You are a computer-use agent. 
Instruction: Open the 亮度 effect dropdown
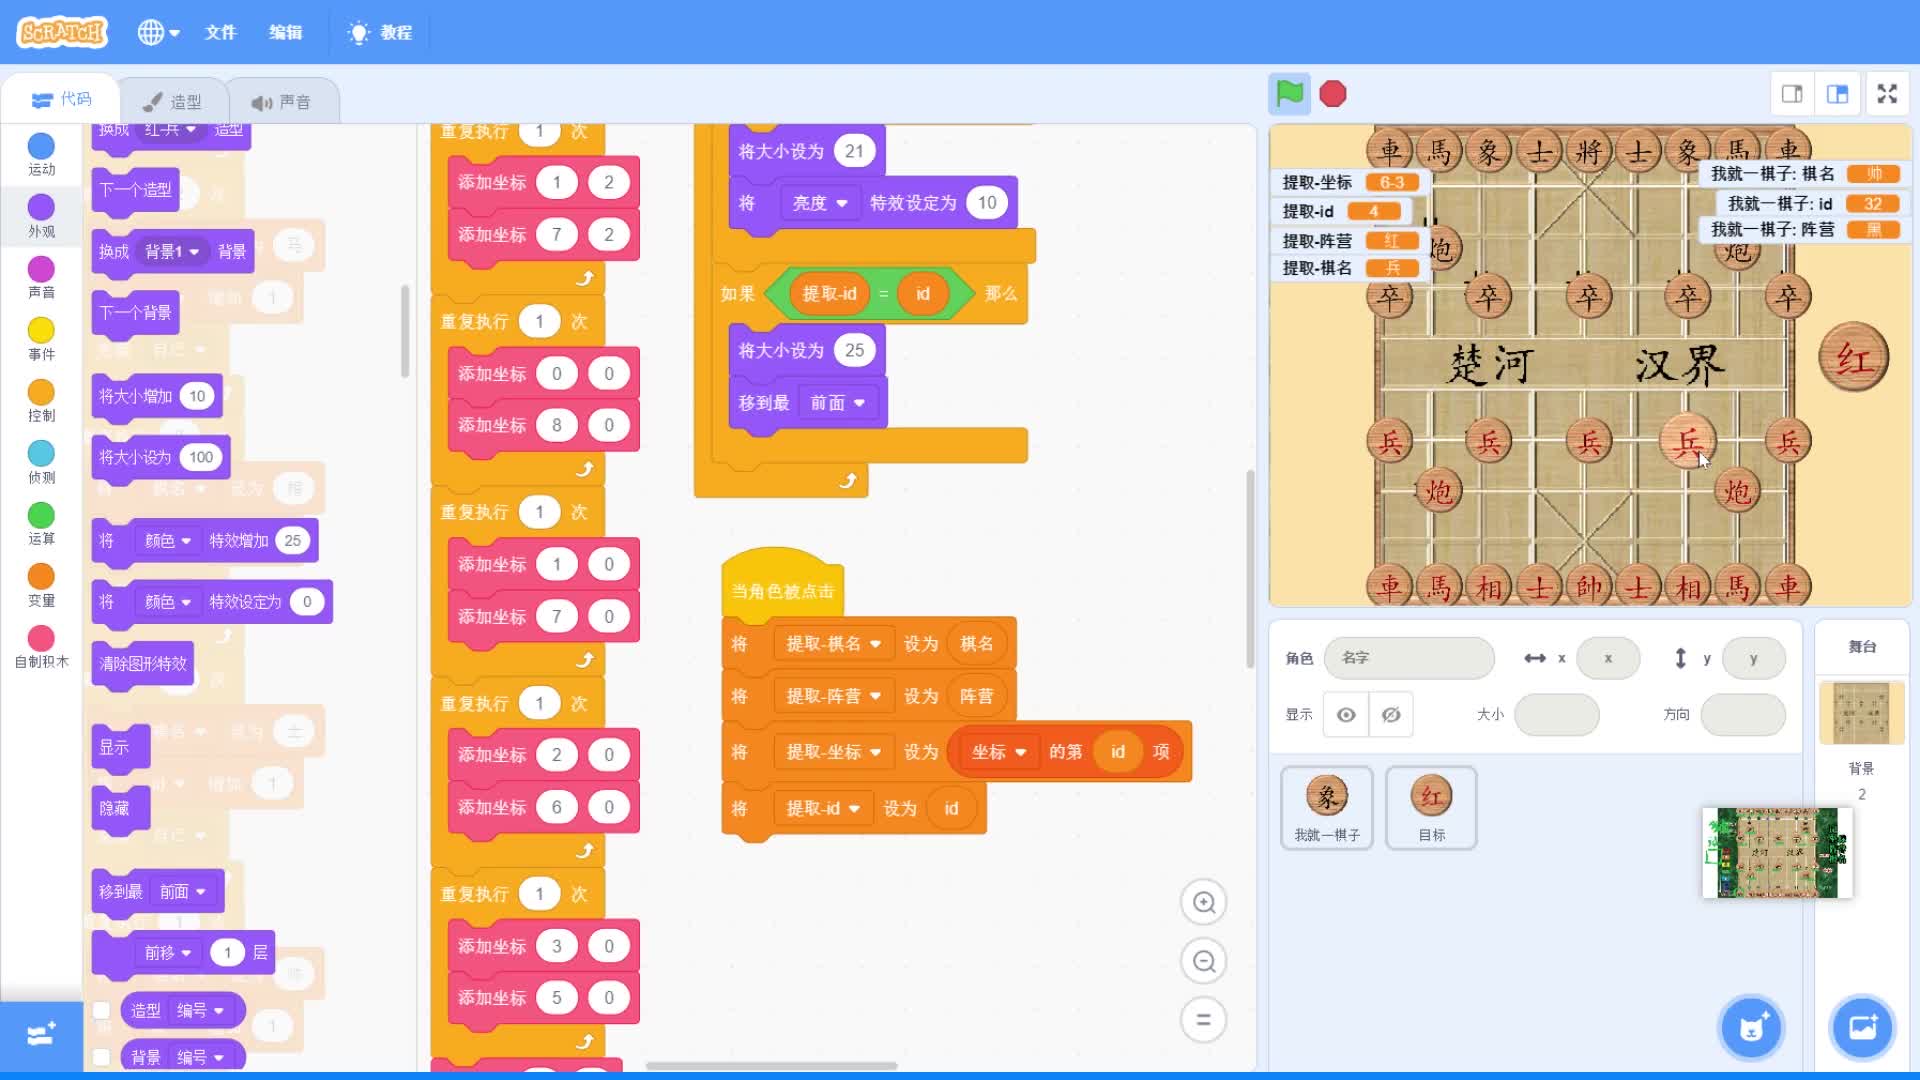[x=819, y=203]
